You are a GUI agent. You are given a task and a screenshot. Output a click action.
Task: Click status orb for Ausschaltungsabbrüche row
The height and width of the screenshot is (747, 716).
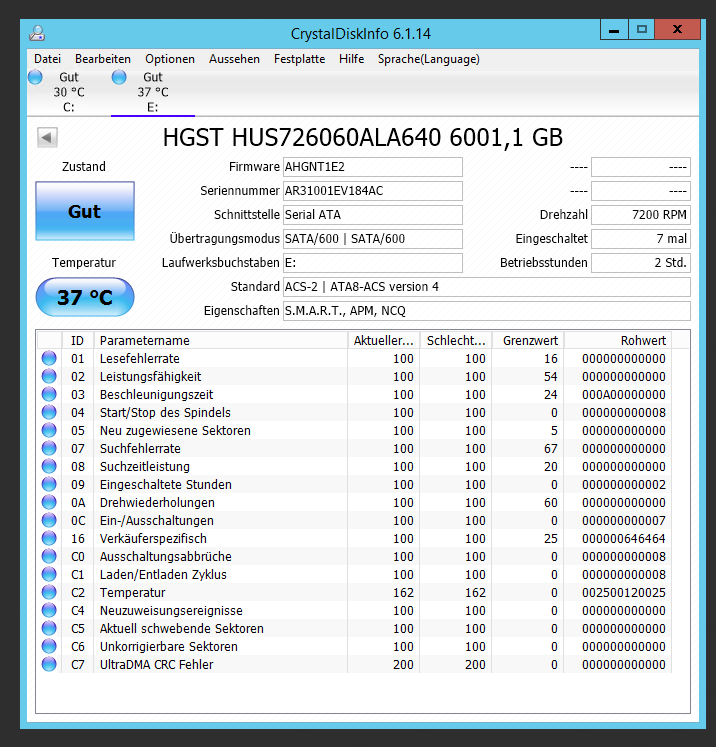pos(49,556)
